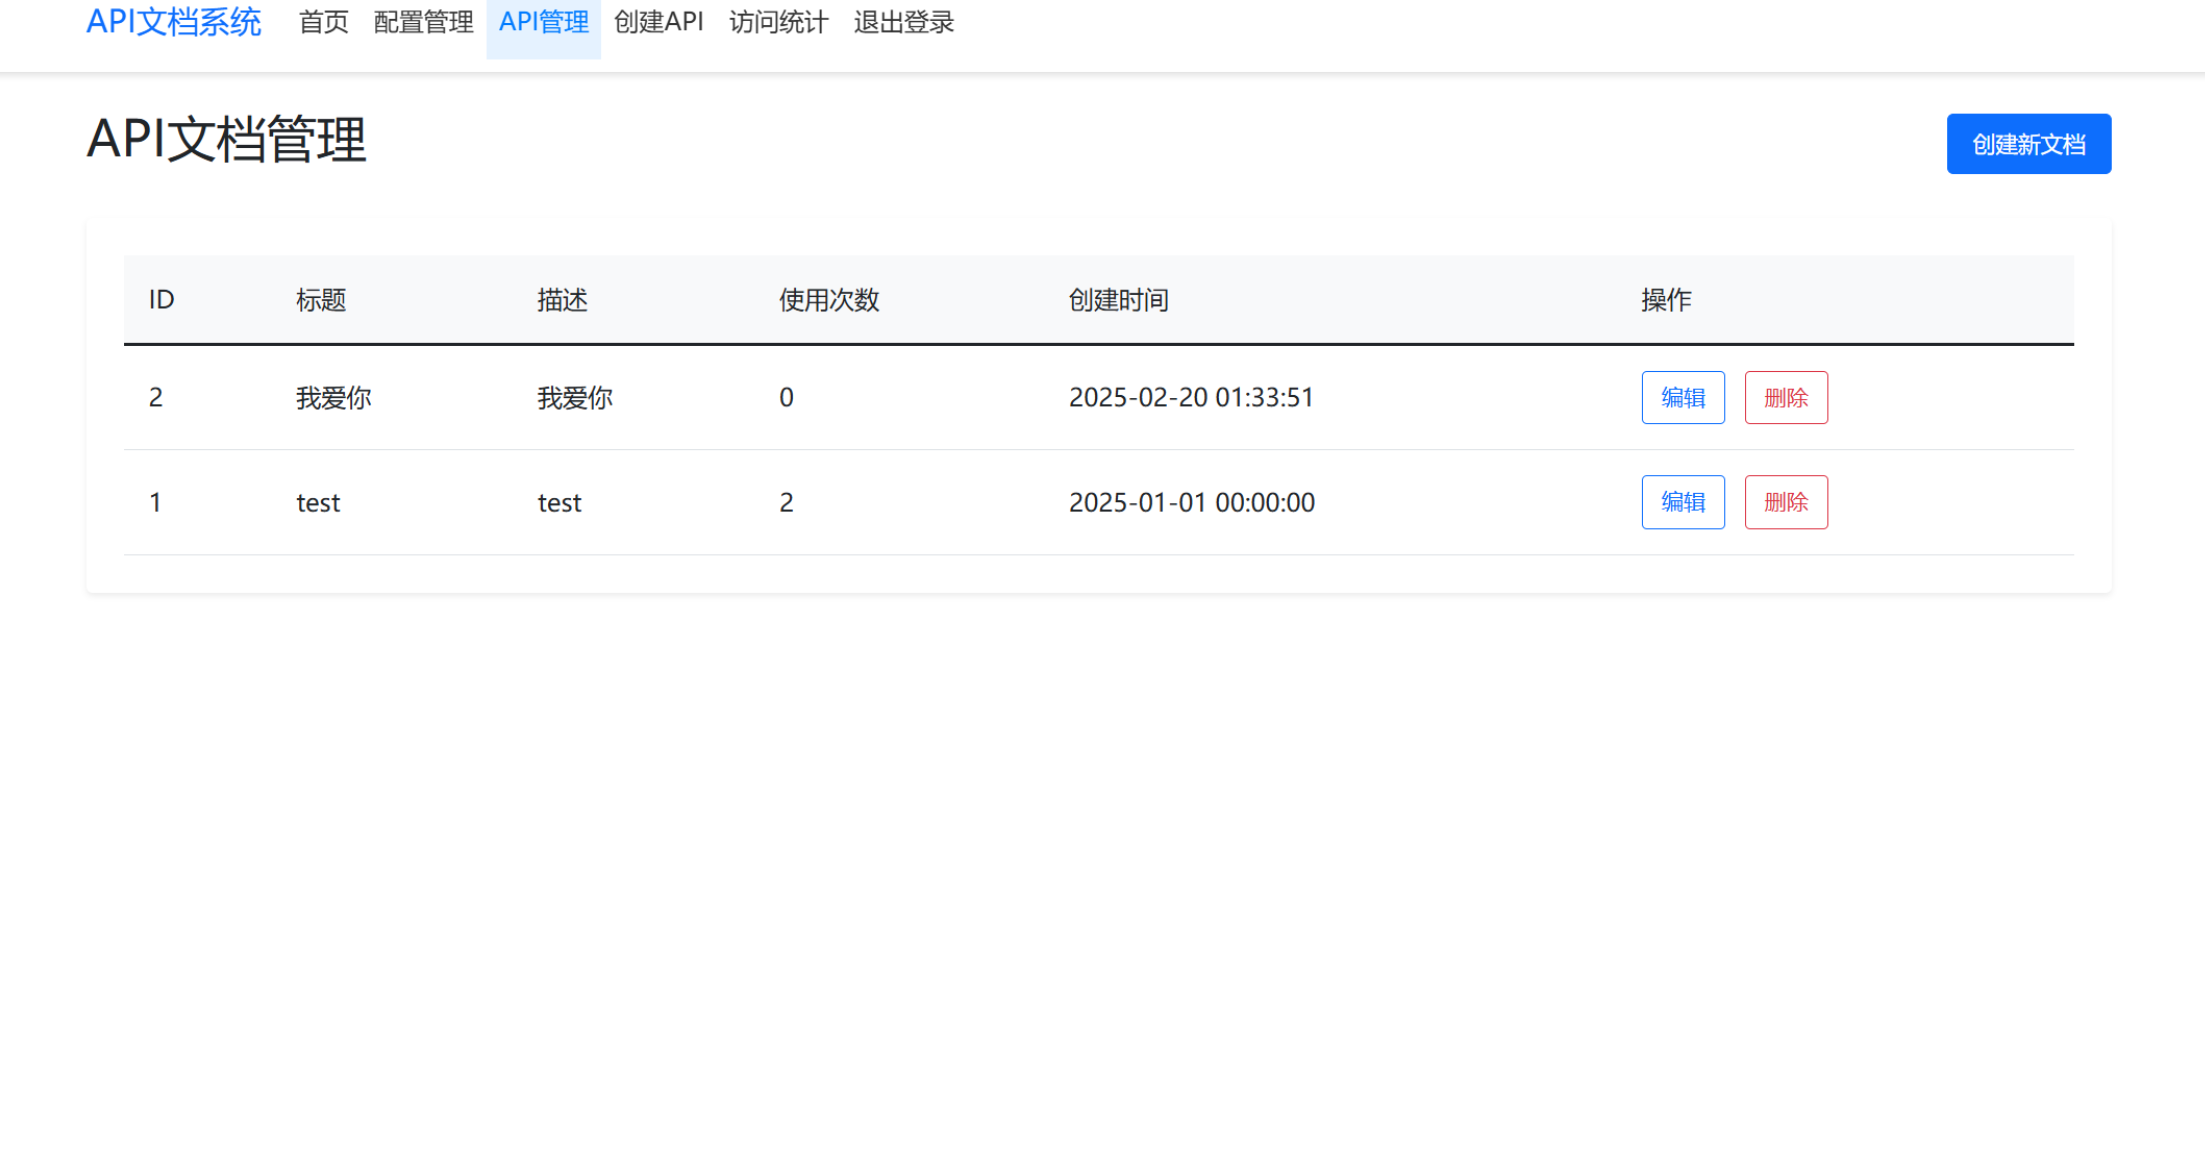View the 访问统计 page
Screen dimensions: 2205x1158
pos(779,23)
